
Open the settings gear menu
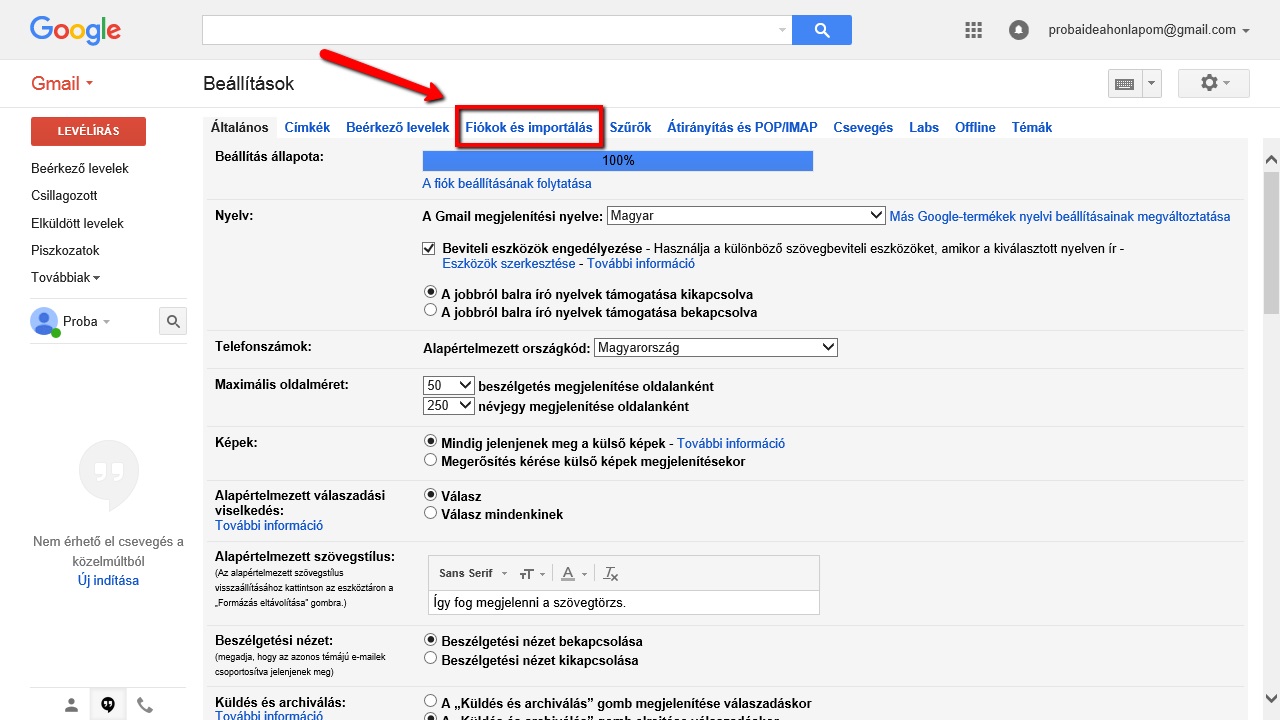tap(1214, 83)
